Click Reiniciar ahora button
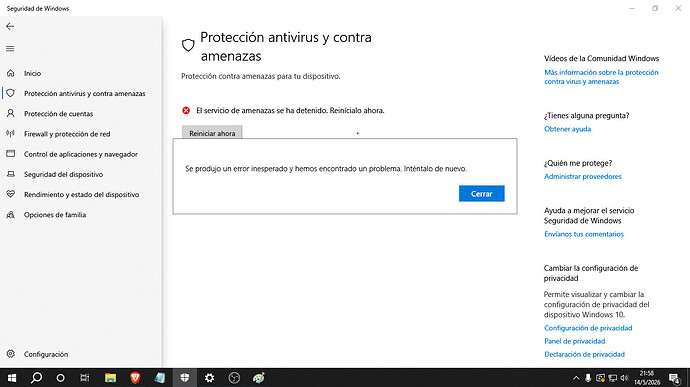Viewport: 690px width, 387px height. pyautogui.click(x=212, y=132)
